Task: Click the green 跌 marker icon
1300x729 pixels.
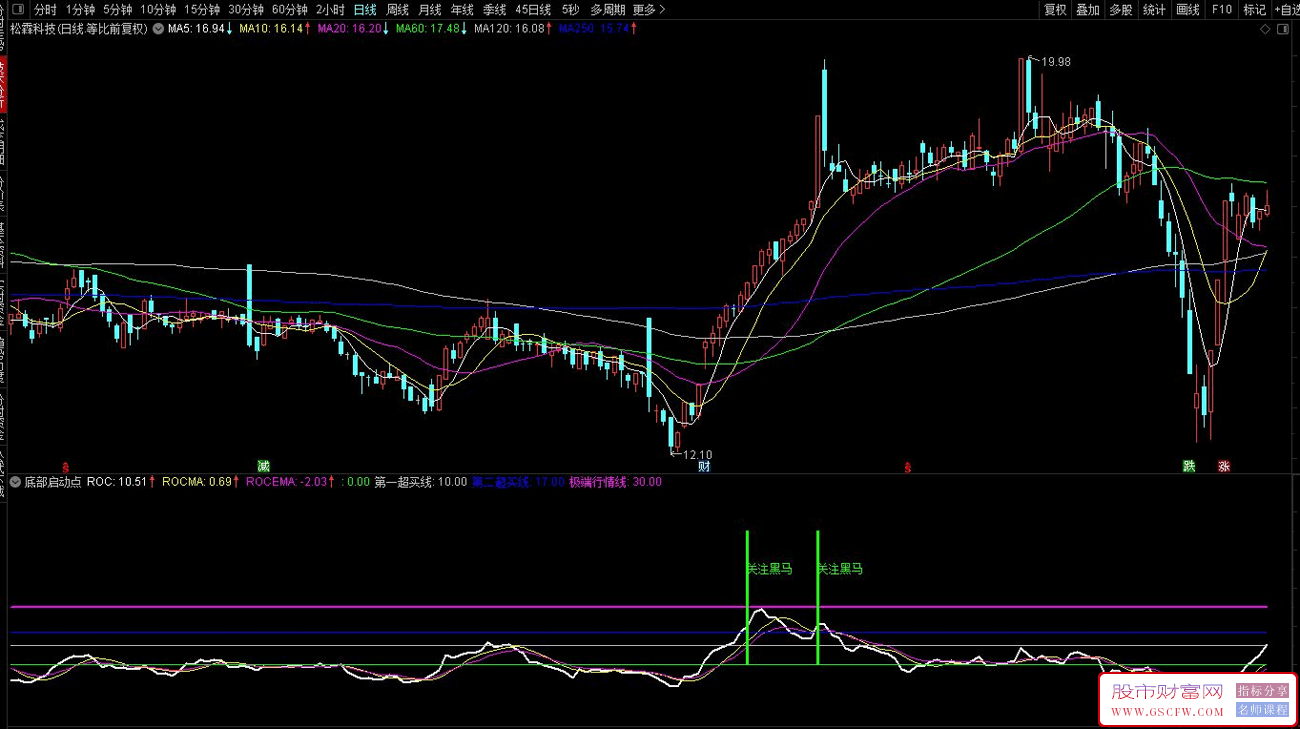Action: [1189, 466]
